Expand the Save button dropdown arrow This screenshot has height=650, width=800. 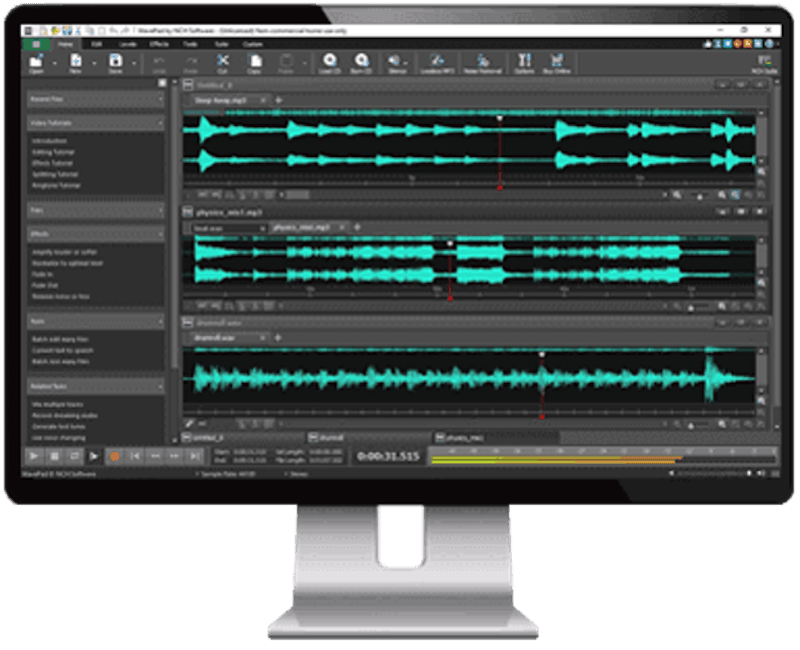click(x=134, y=63)
